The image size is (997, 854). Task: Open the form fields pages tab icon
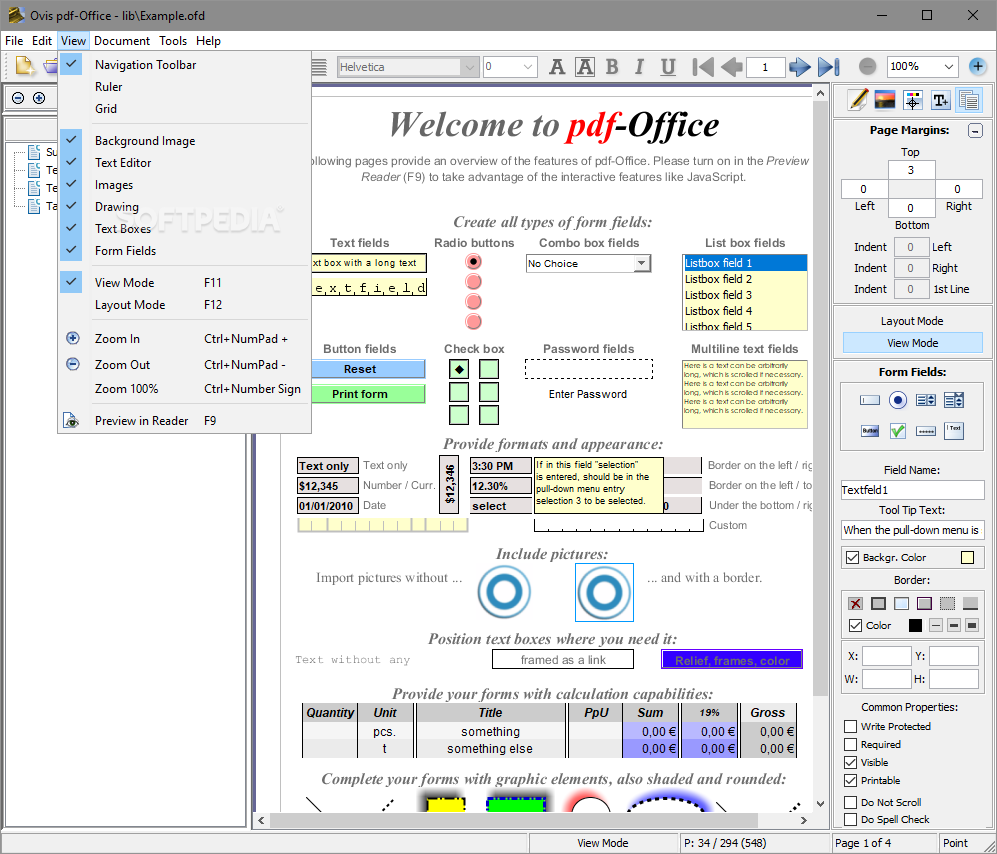coord(968,100)
